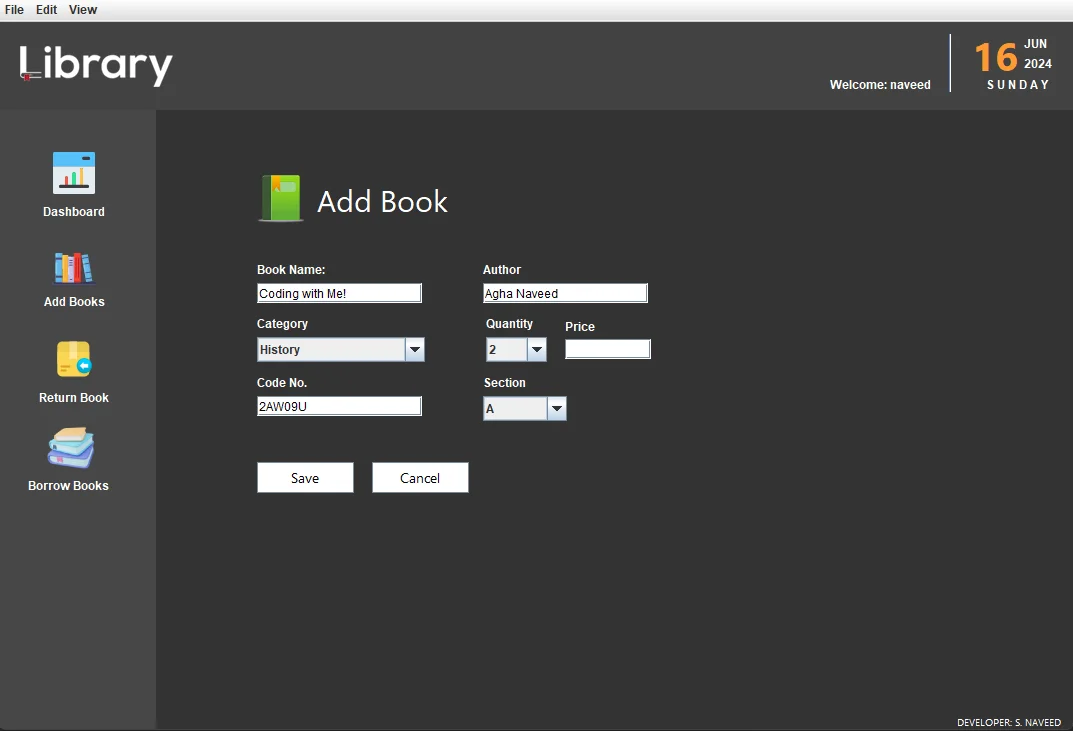Image resolution: width=1073 pixels, height=731 pixels.
Task: Go to Dashboard via its label
Action: 74,212
